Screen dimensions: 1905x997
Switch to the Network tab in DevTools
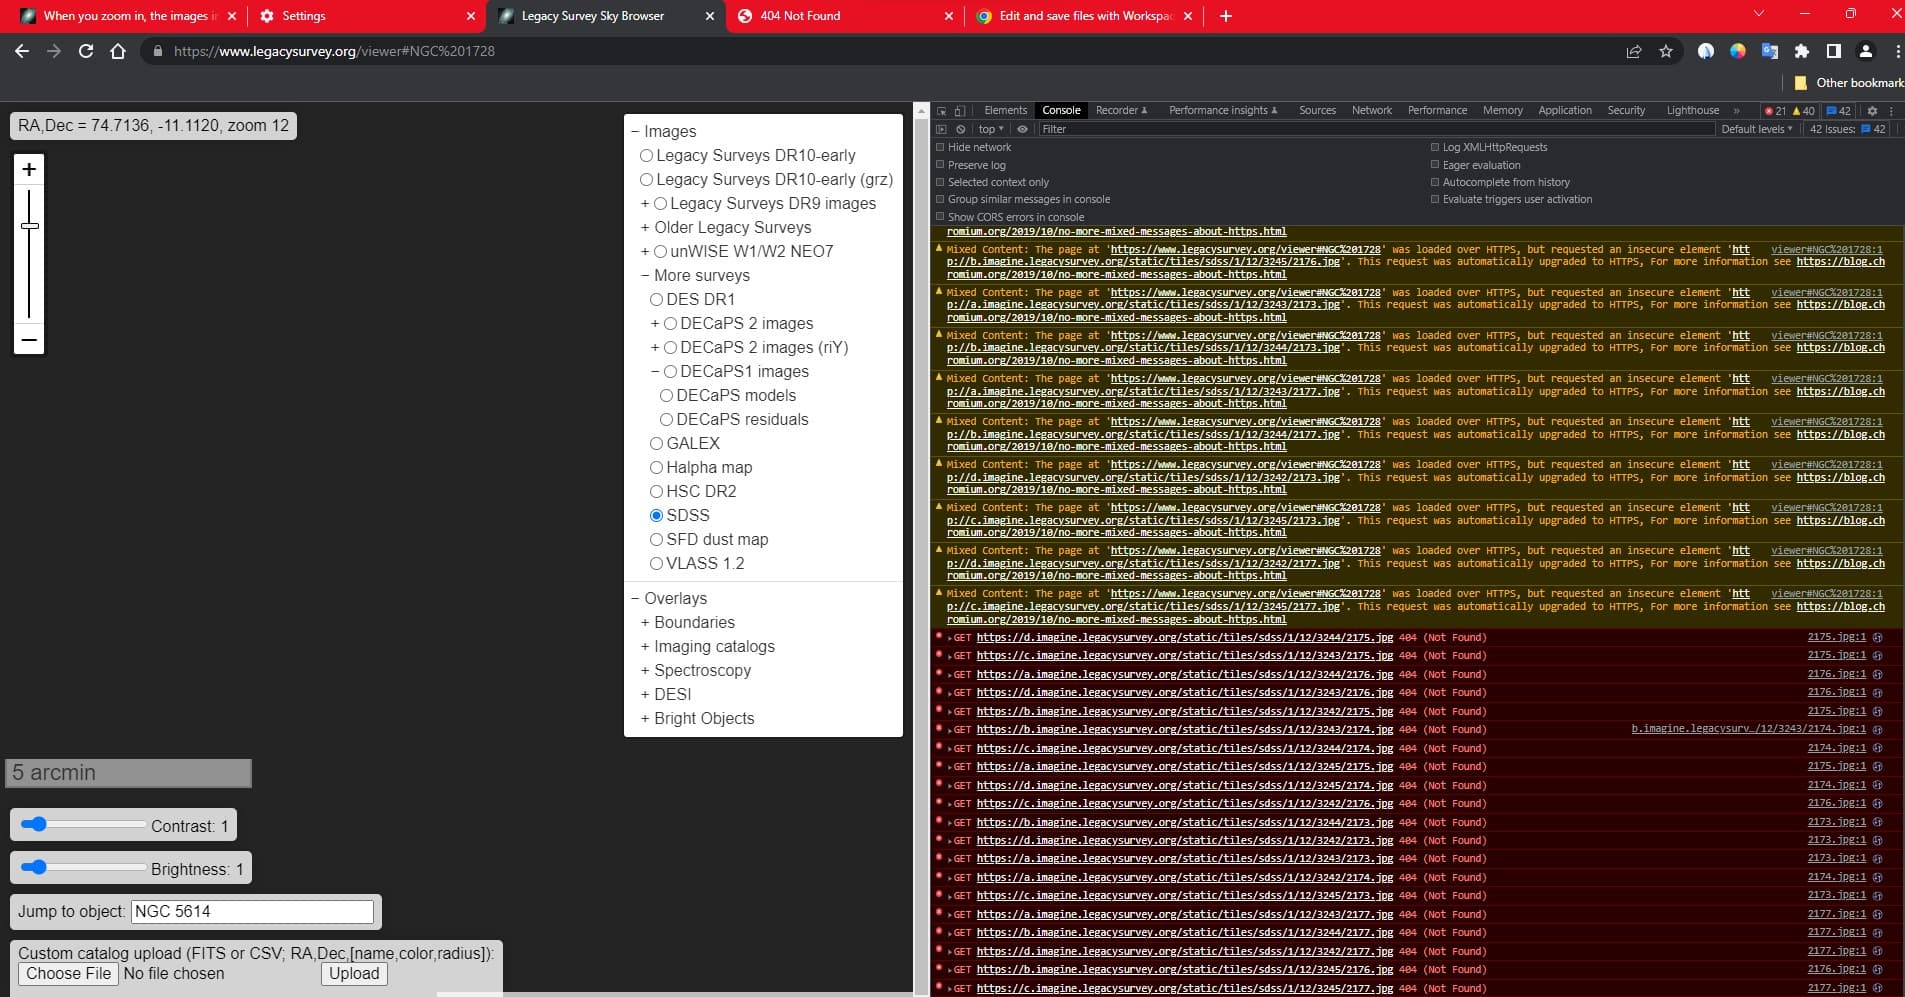[1371, 111]
